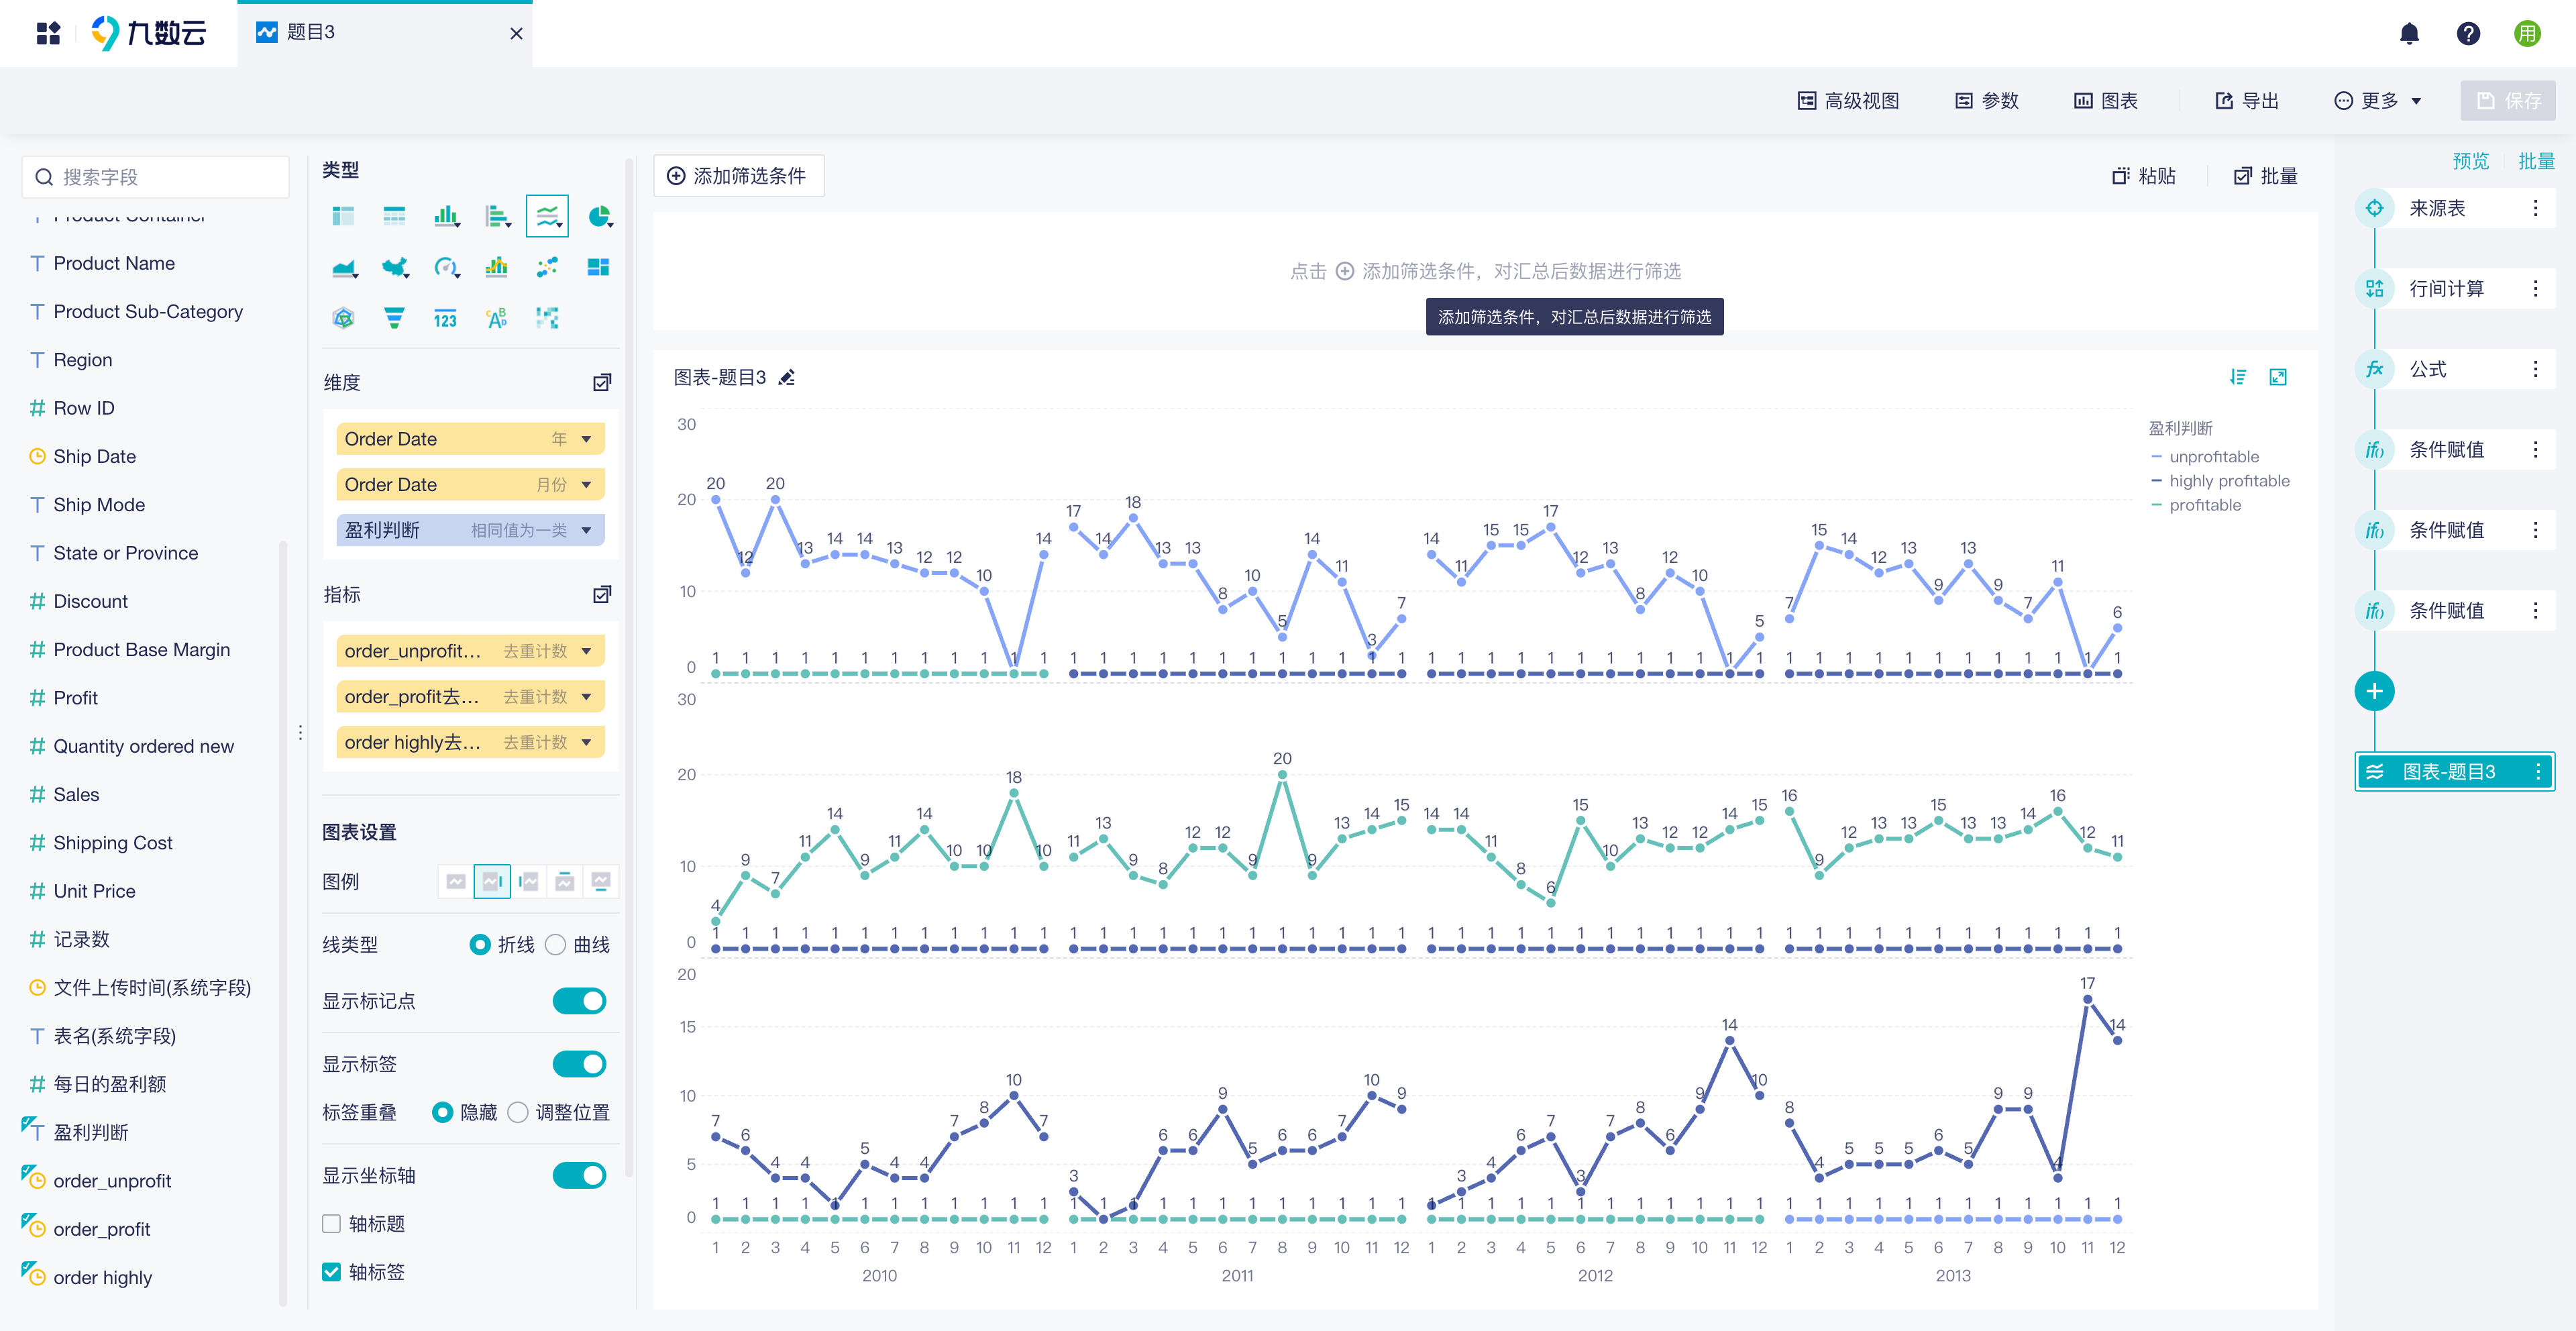The height and width of the screenshot is (1331, 2576).
Task: Add a new step with plus button
Action: point(2374,691)
